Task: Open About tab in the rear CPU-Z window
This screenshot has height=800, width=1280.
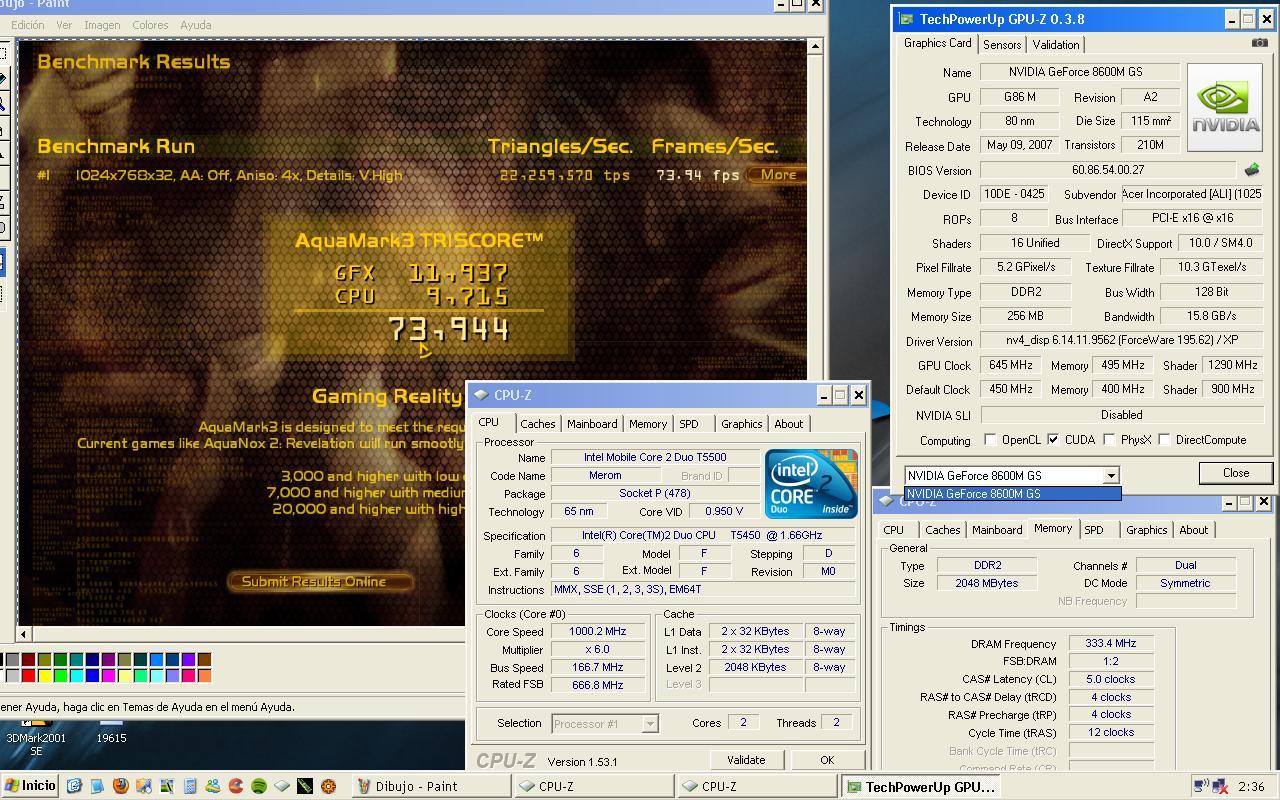Action: tap(1194, 530)
